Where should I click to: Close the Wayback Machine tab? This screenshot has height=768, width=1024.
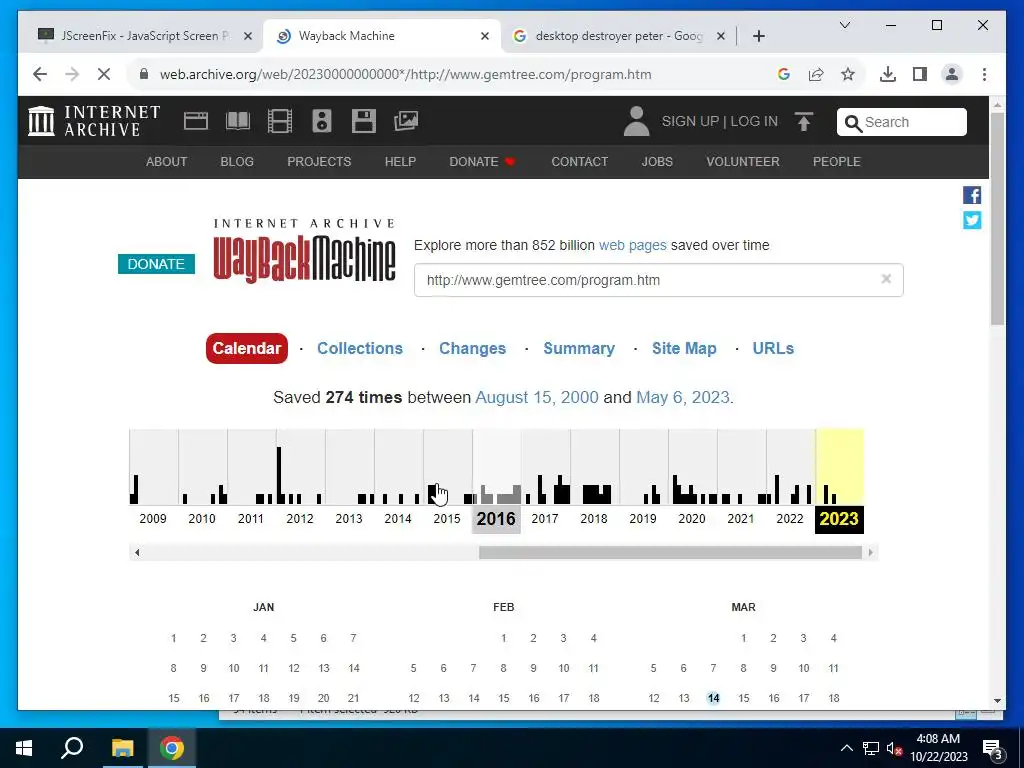pos(485,36)
